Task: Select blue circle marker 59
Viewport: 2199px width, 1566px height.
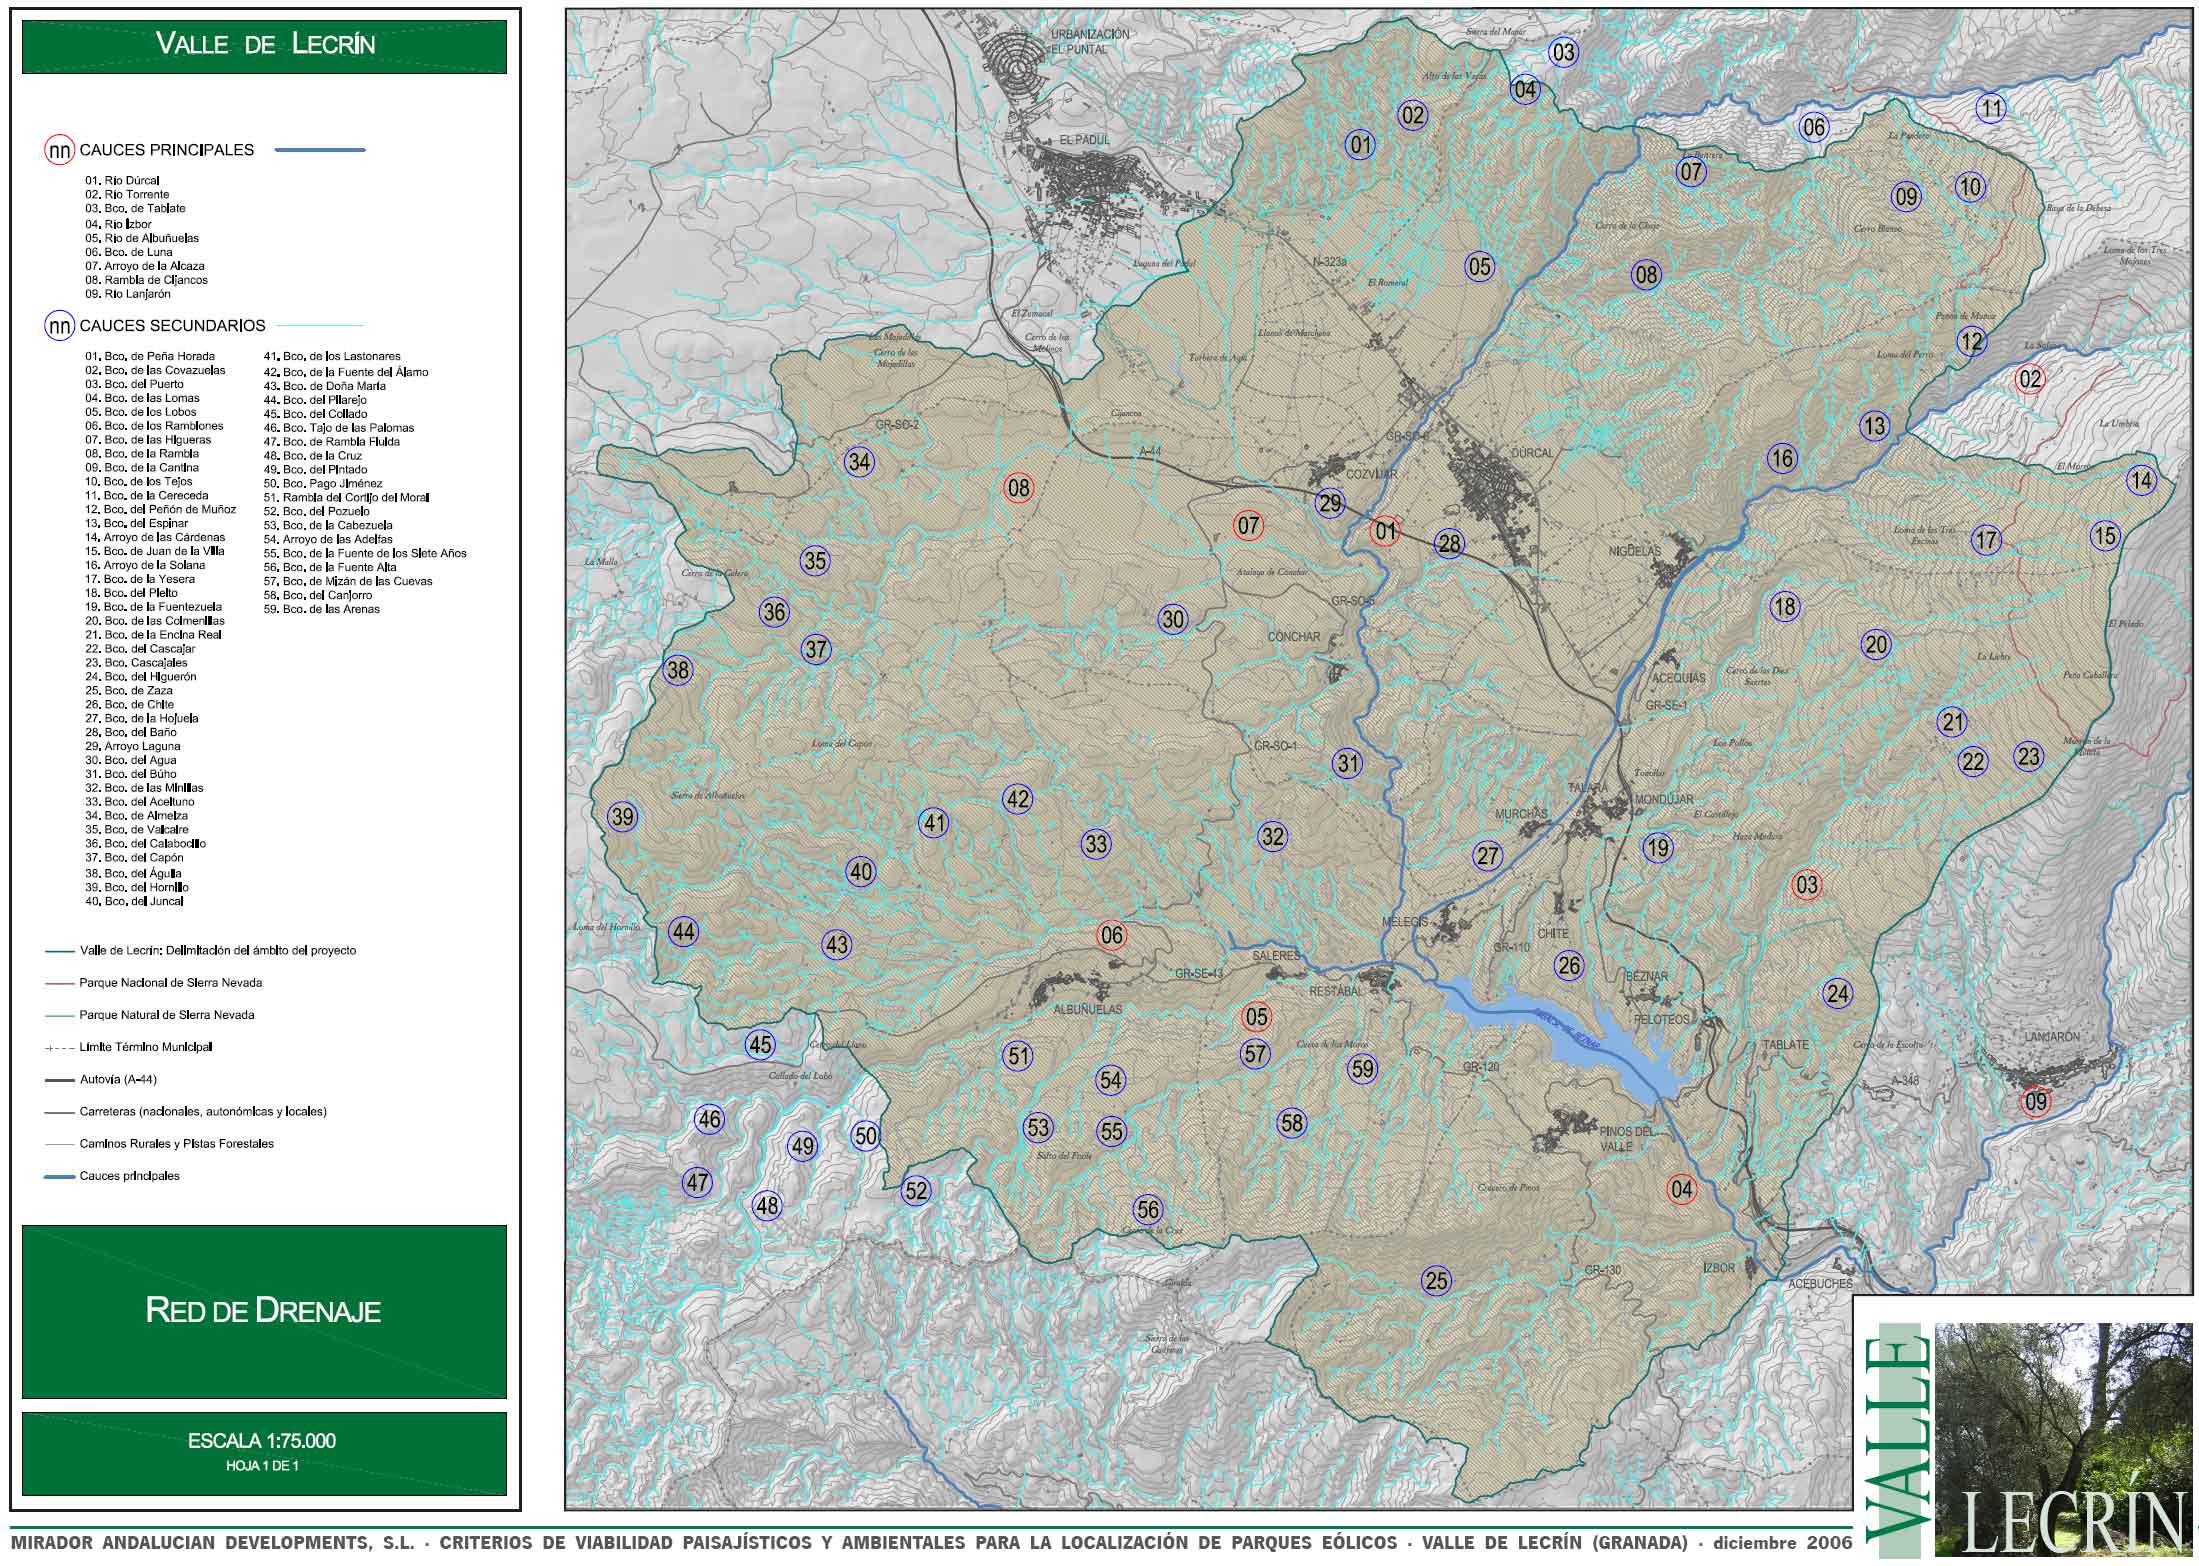Action: [1363, 1068]
